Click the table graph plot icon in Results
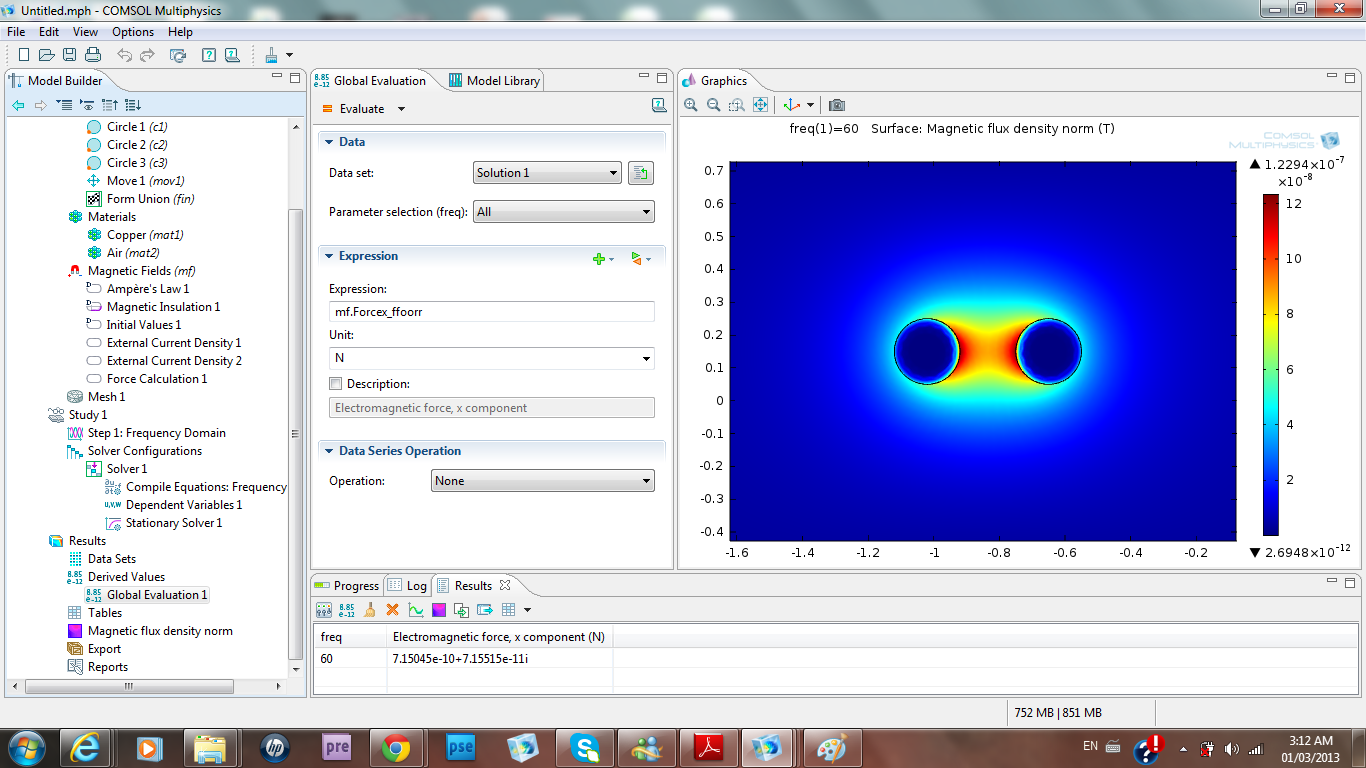The image size is (1366, 768). click(x=415, y=609)
